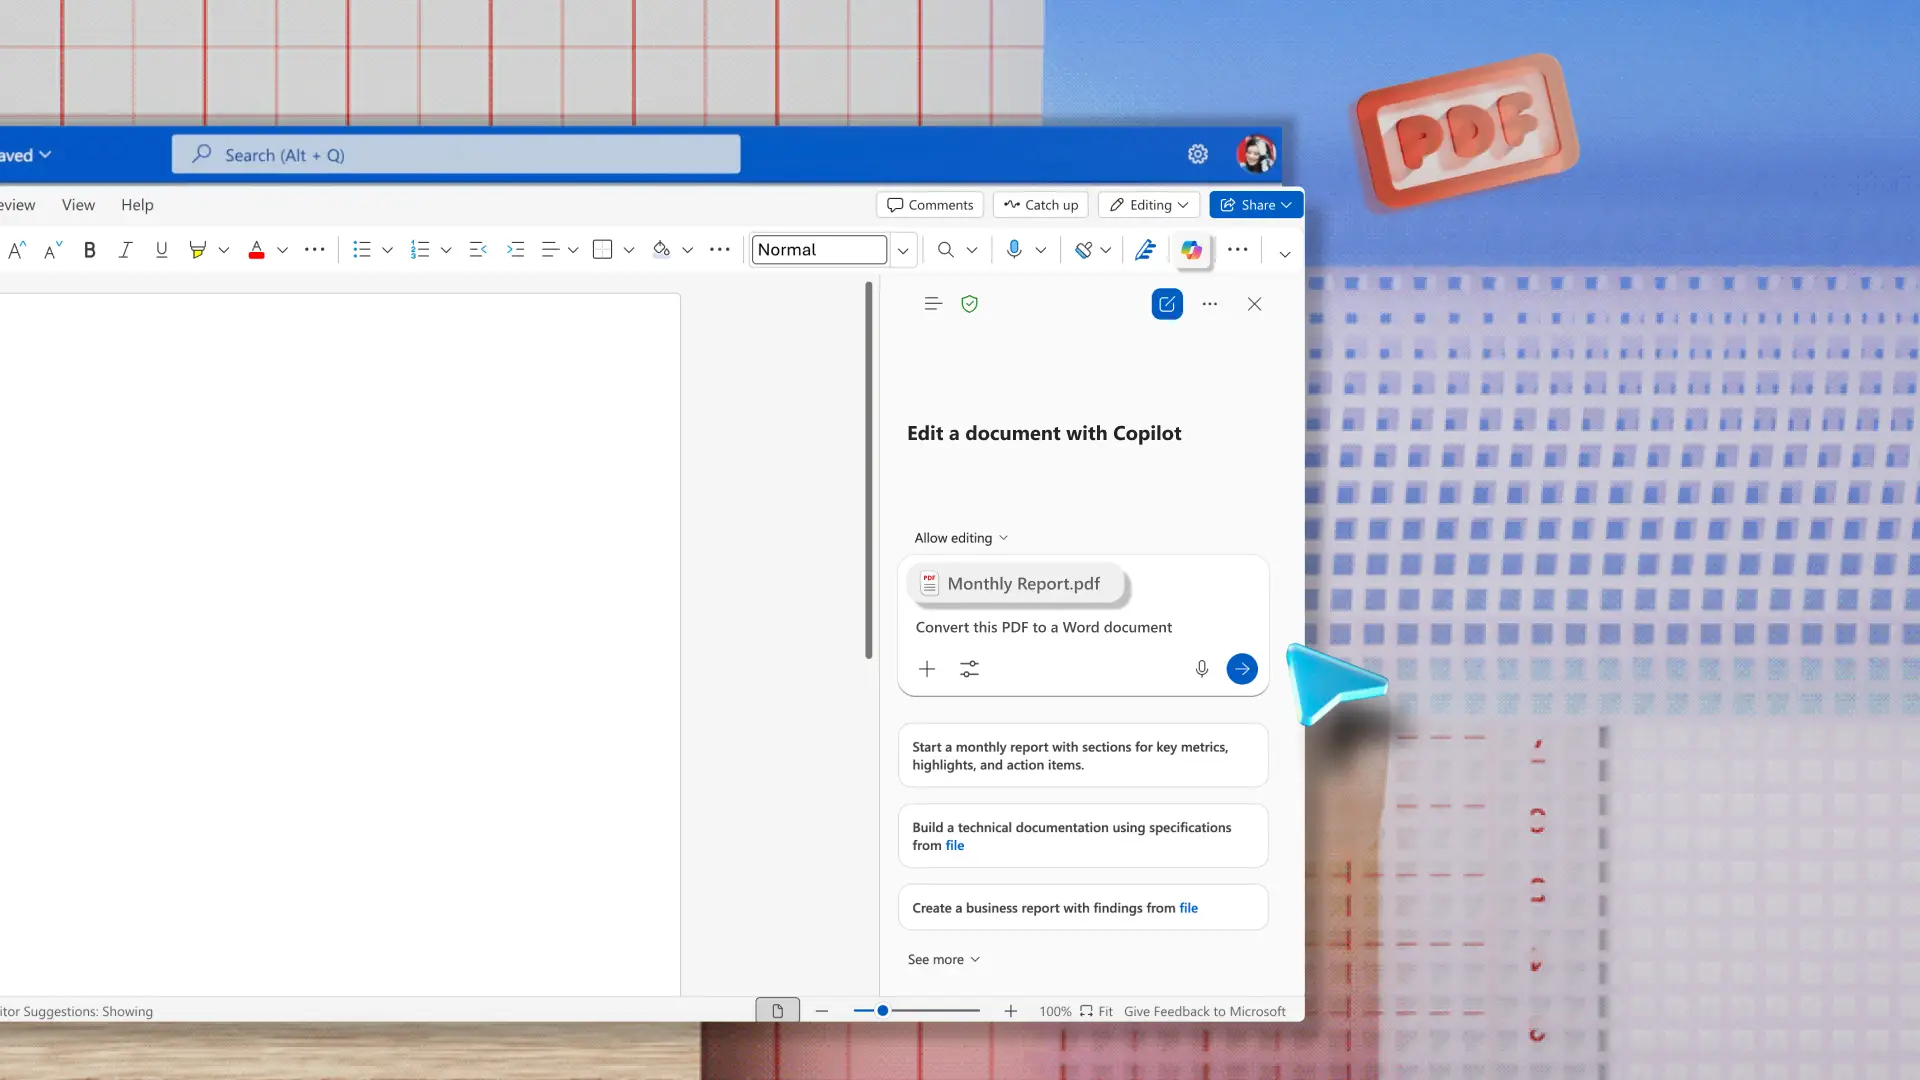Toggle underline formatting
The image size is (1920, 1080).
tap(161, 250)
